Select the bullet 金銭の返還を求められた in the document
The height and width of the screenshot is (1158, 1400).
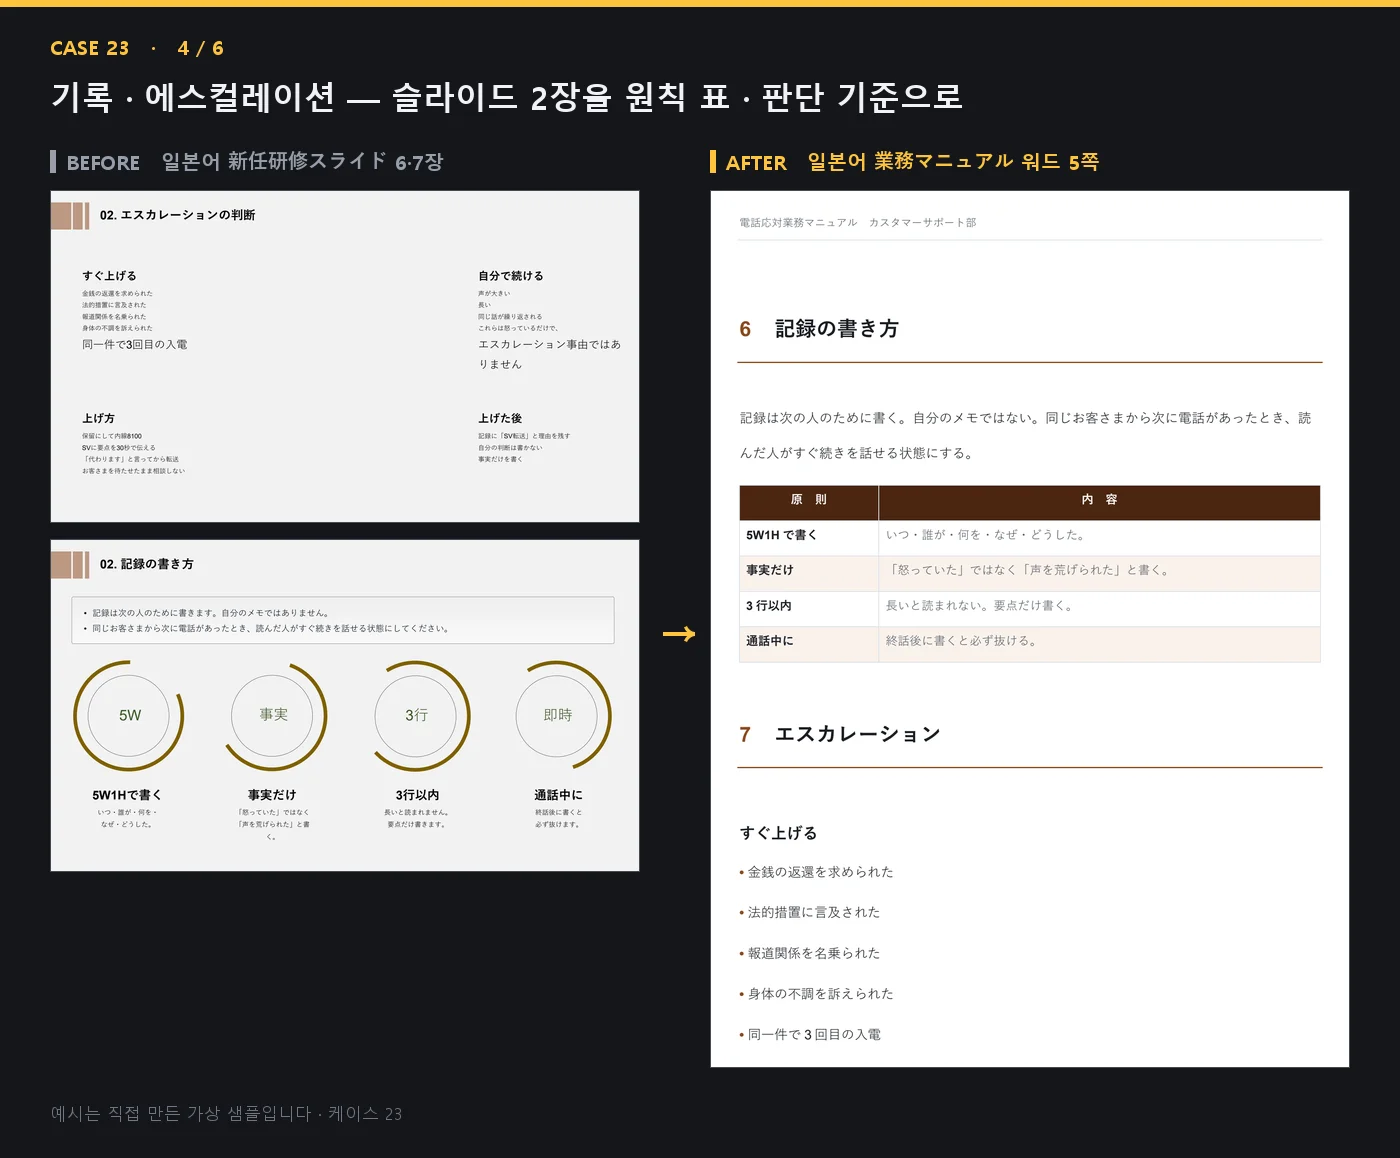(x=816, y=872)
